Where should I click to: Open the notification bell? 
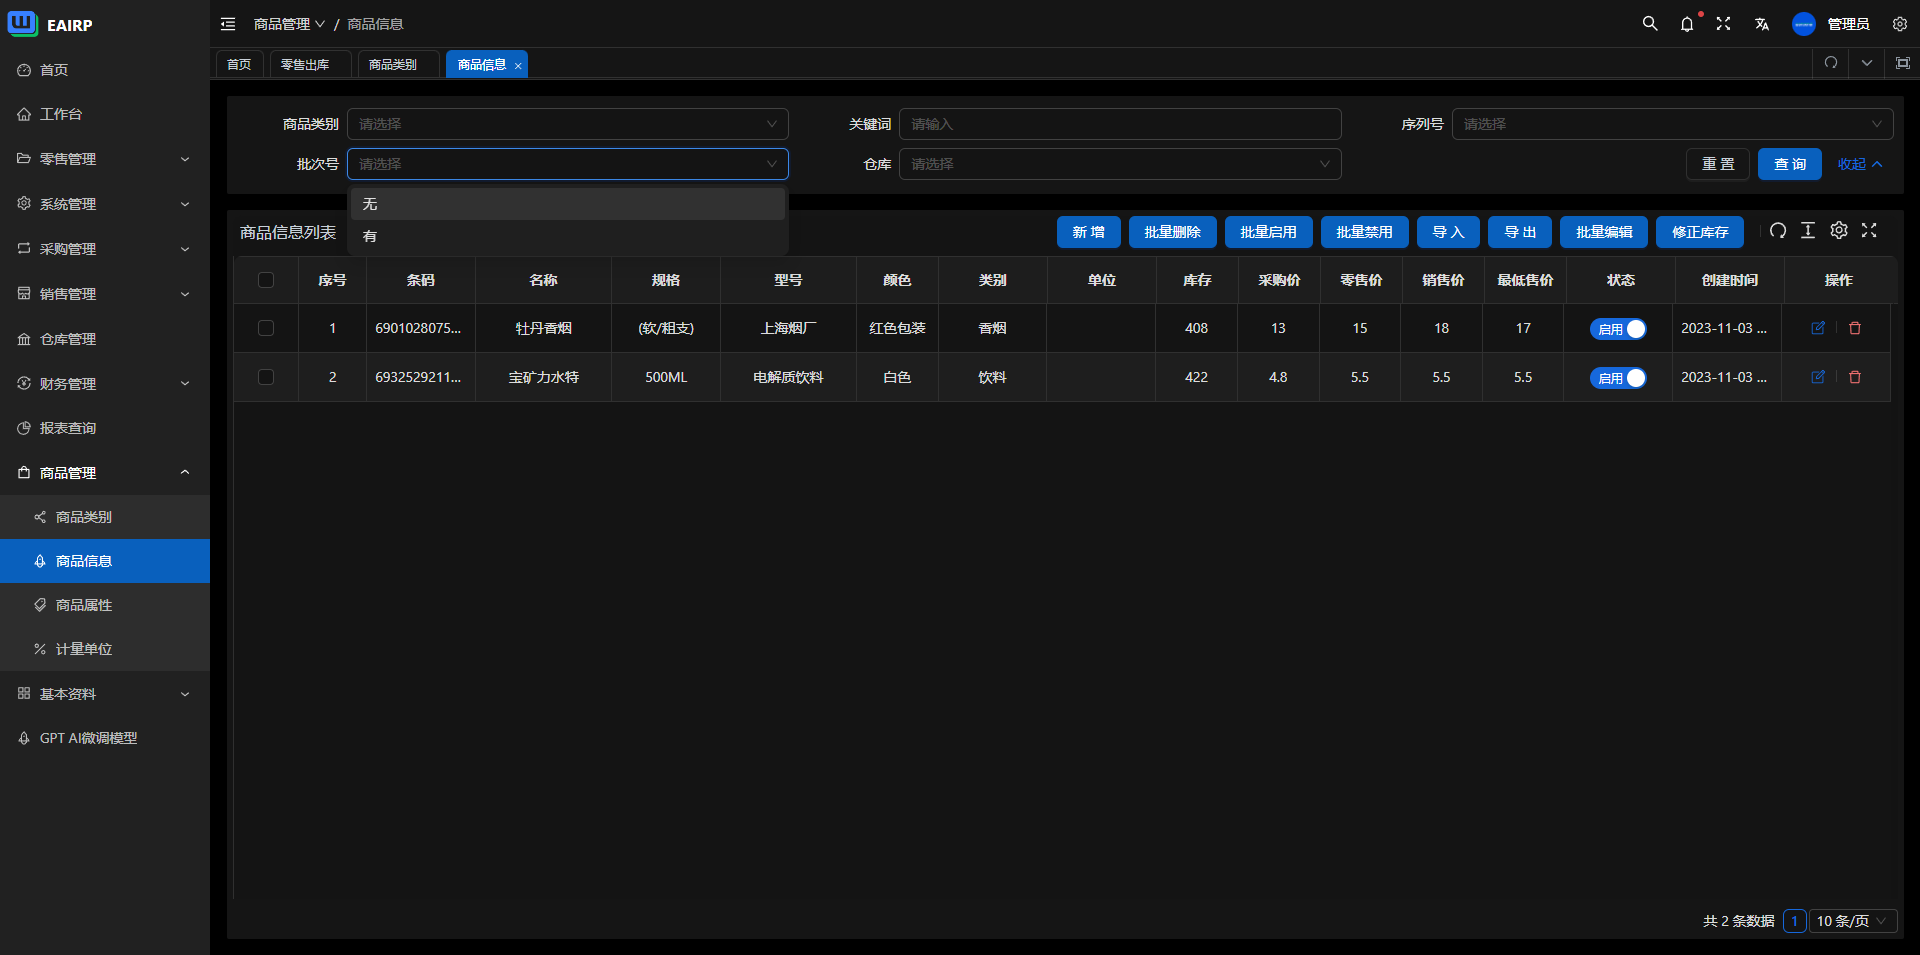pyautogui.click(x=1687, y=24)
